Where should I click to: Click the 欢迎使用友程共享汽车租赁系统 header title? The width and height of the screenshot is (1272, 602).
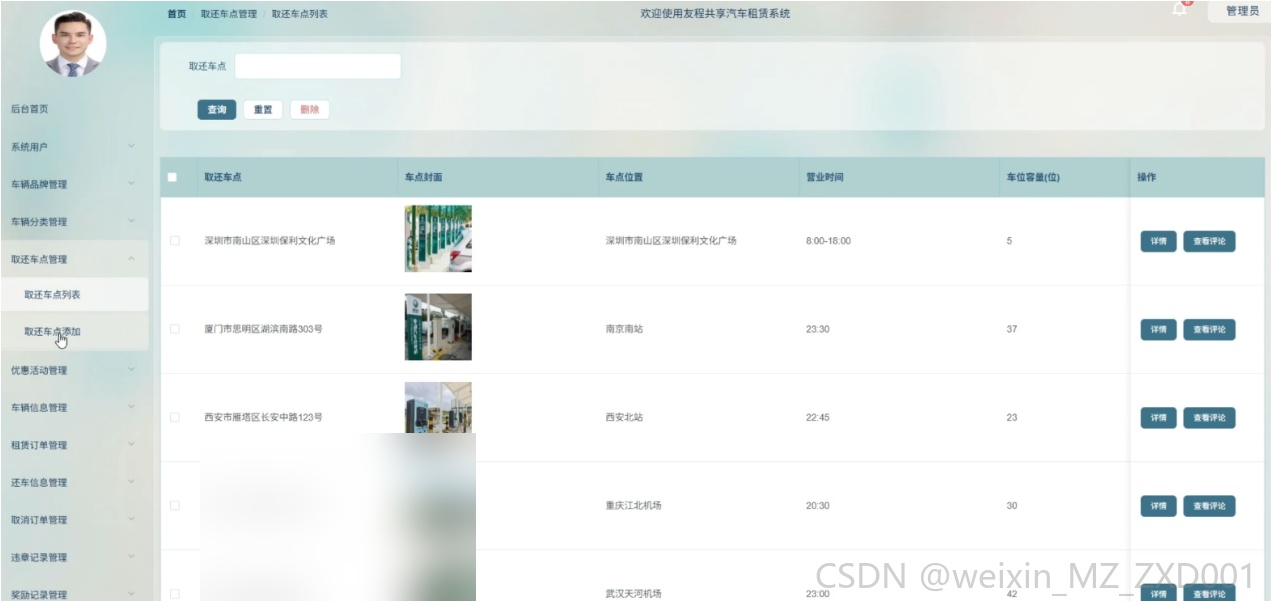pyautogui.click(x=715, y=14)
